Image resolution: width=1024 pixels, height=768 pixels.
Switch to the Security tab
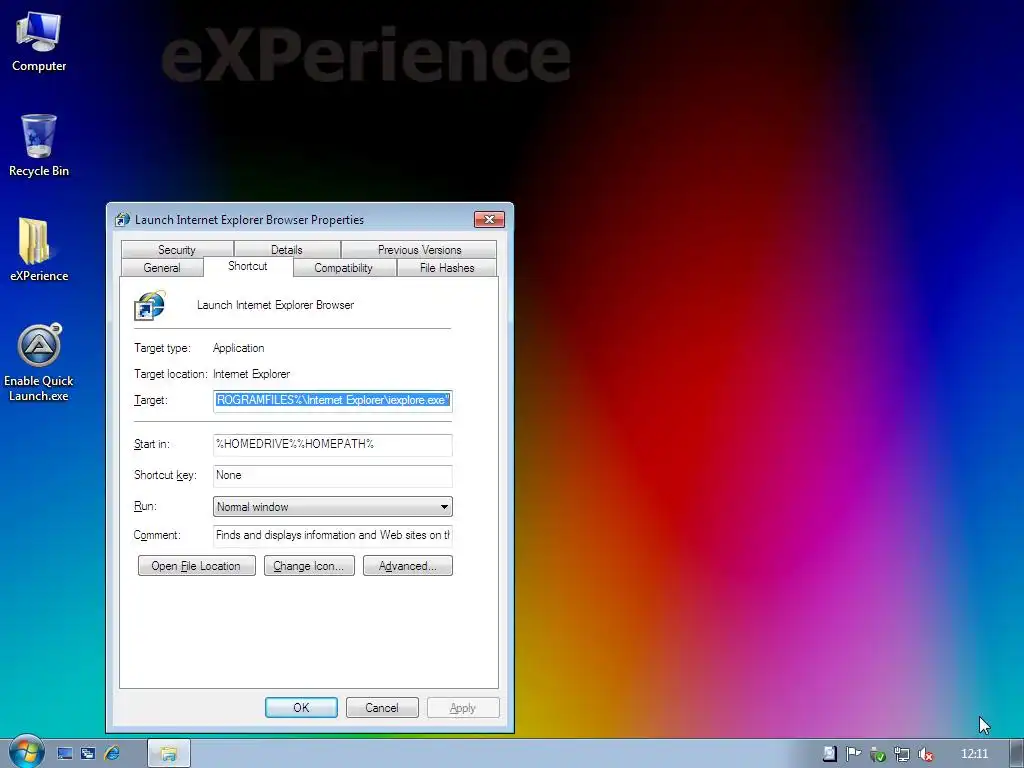[x=176, y=249]
